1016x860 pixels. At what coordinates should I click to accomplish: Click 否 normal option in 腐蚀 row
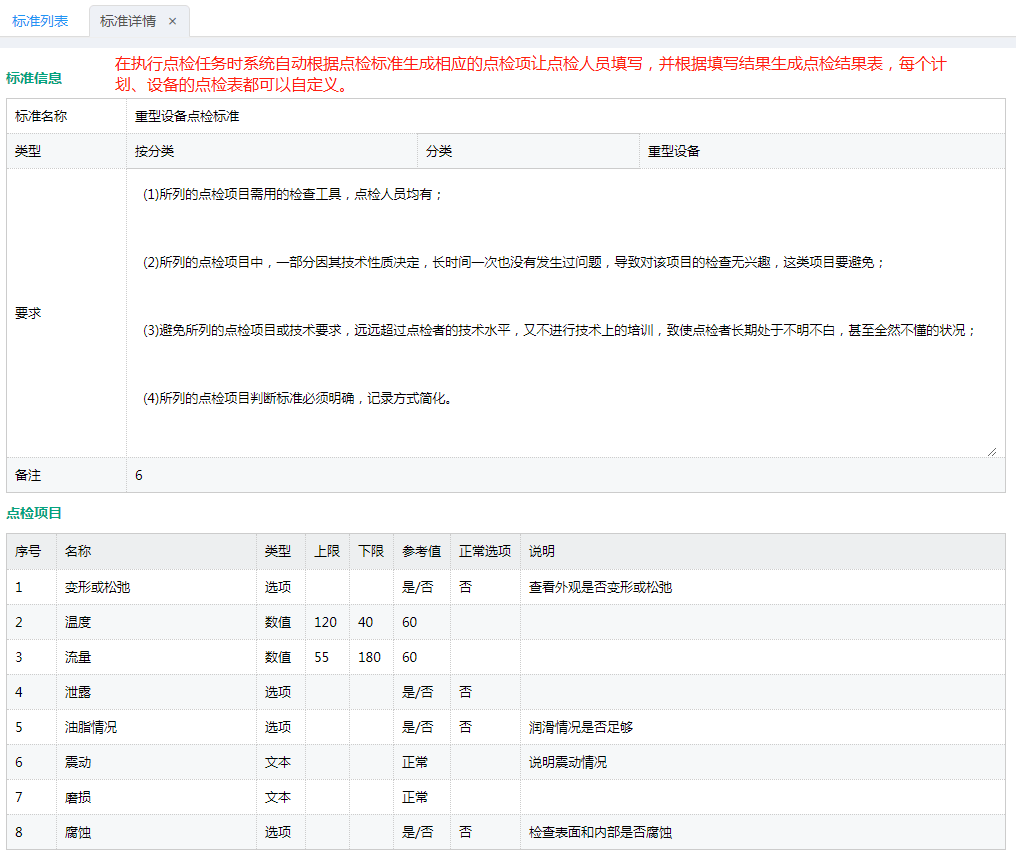(x=465, y=832)
